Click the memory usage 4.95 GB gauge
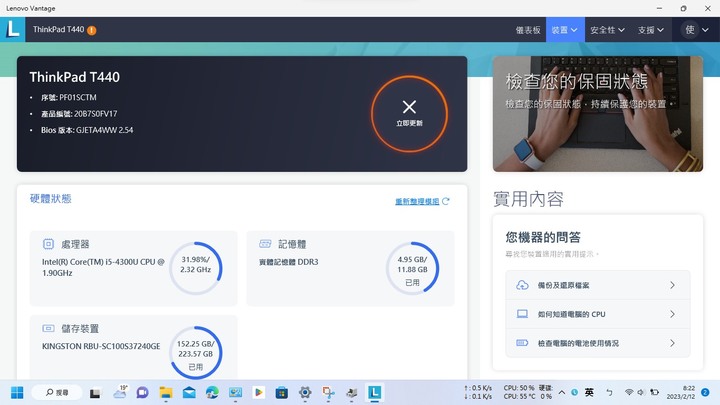 click(412, 268)
